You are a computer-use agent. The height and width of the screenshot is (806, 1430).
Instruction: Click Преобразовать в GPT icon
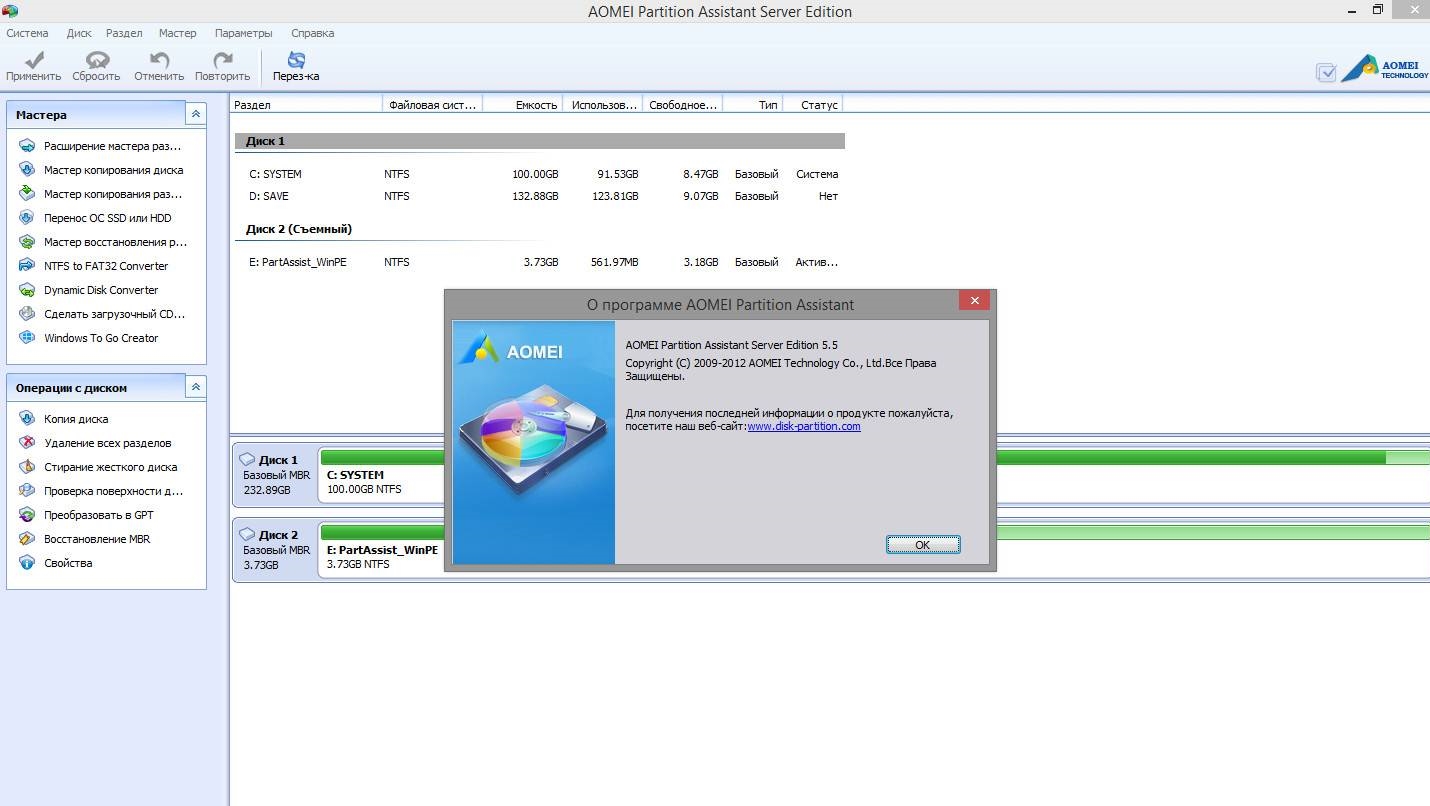tap(27, 515)
